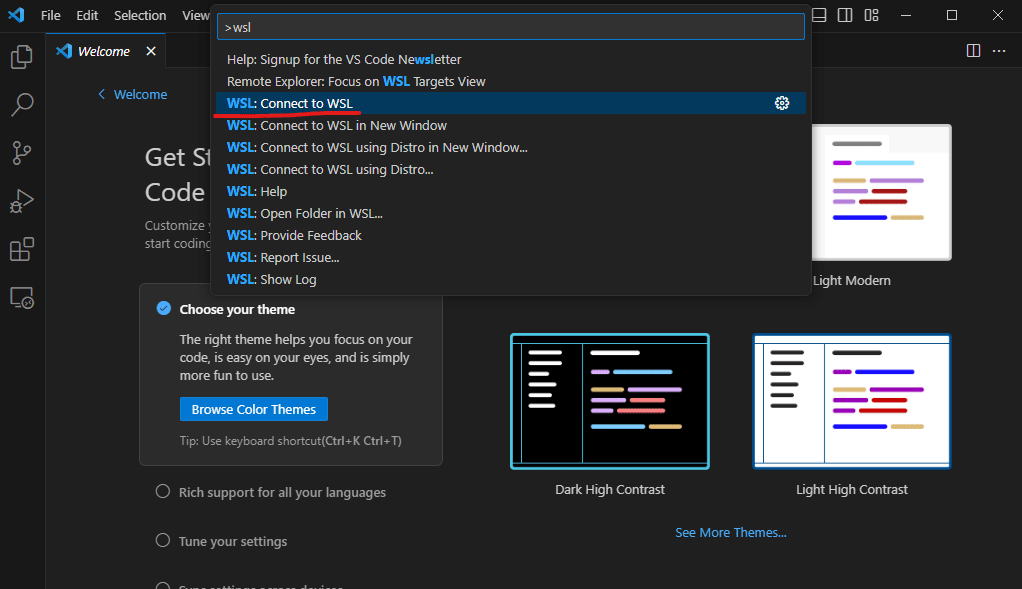Screen dimensions: 1022x589
Task: Select WSL: Open Folder in WSL...
Action: point(511,213)
